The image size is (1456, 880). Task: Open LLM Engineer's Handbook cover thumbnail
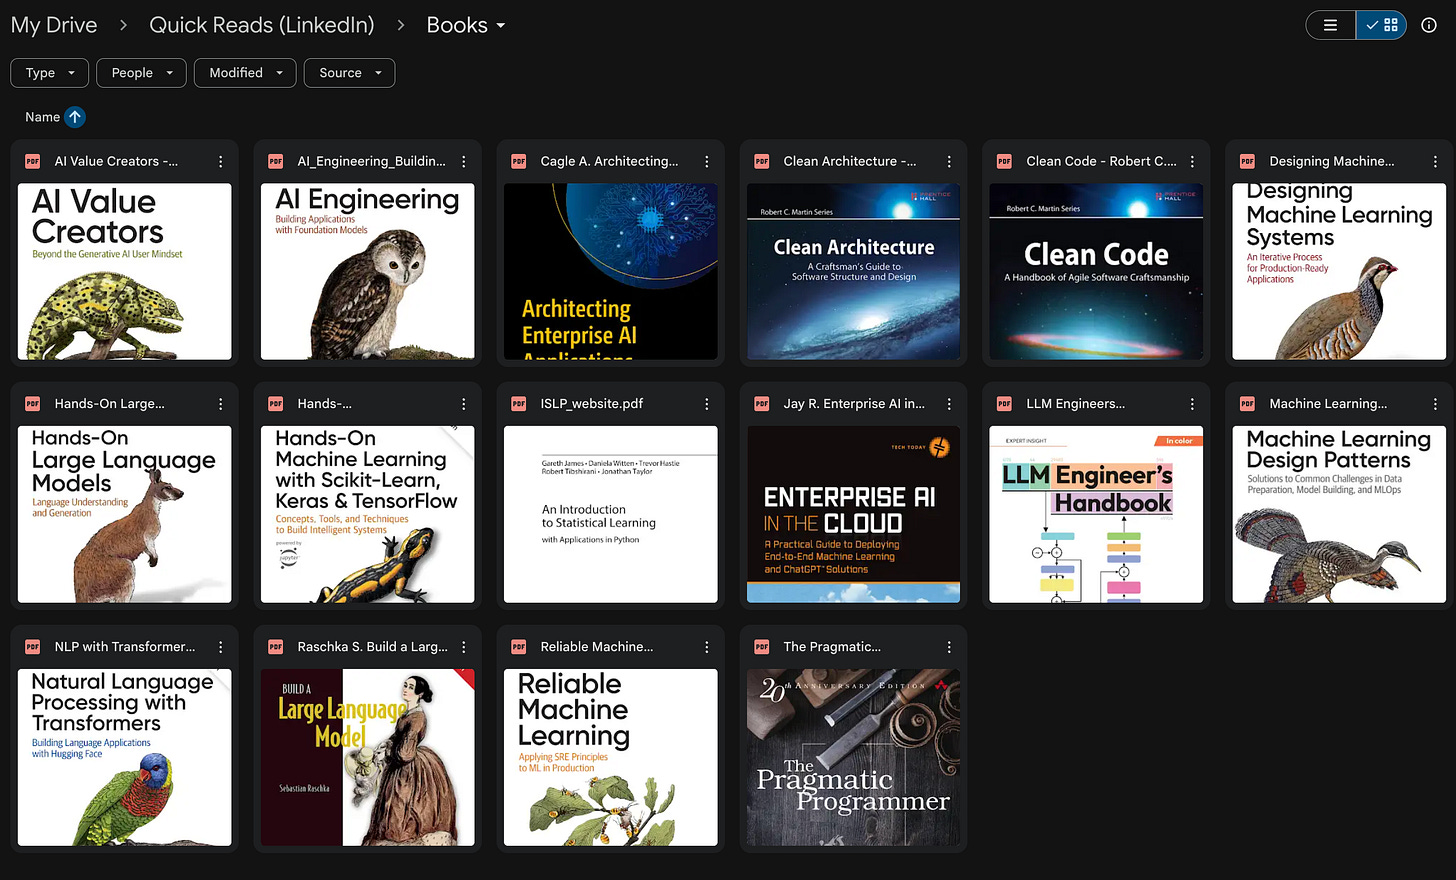tap(1097, 514)
